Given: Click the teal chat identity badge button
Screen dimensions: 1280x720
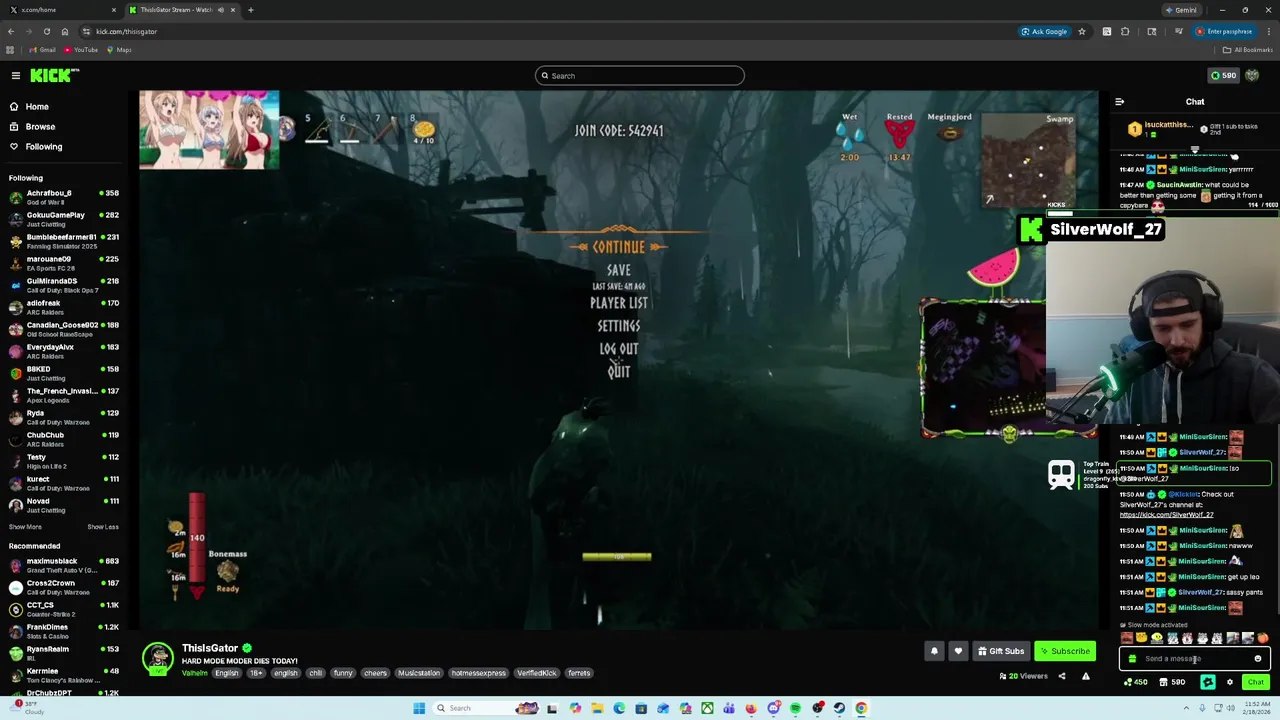Looking at the screenshot, I should (x=1208, y=682).
